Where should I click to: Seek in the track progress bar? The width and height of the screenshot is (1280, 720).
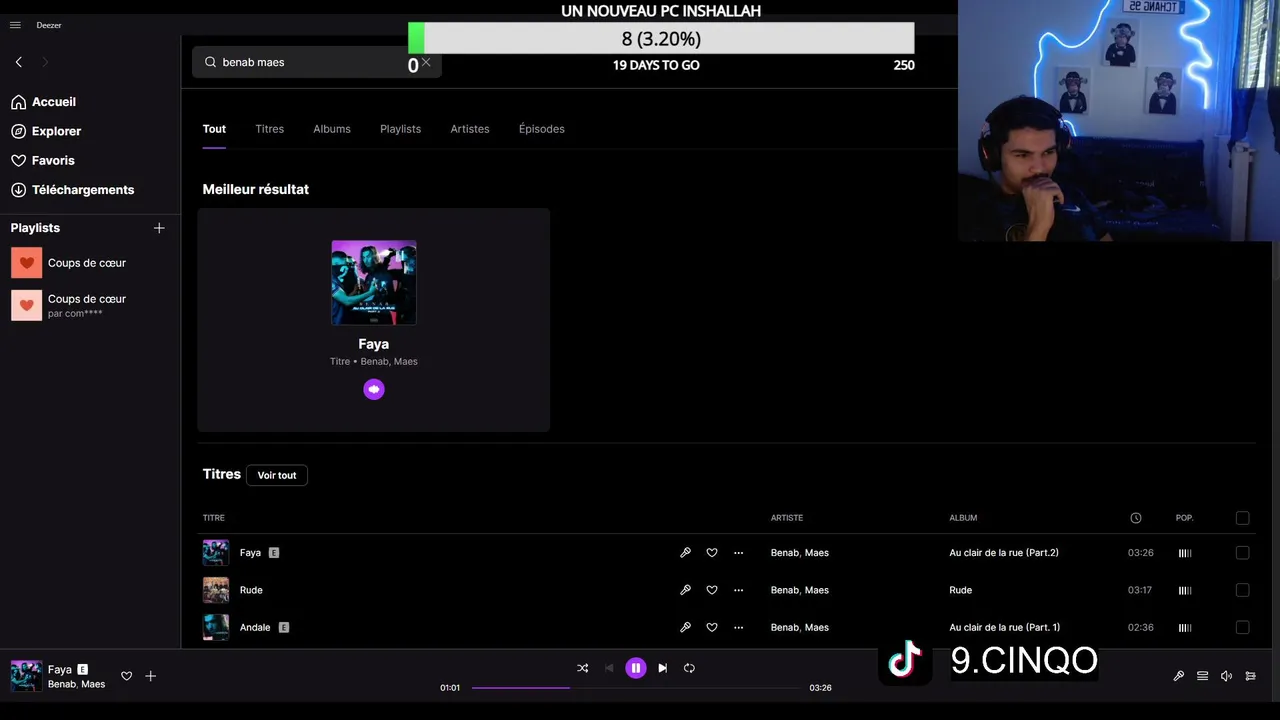[x=636, y=688]
